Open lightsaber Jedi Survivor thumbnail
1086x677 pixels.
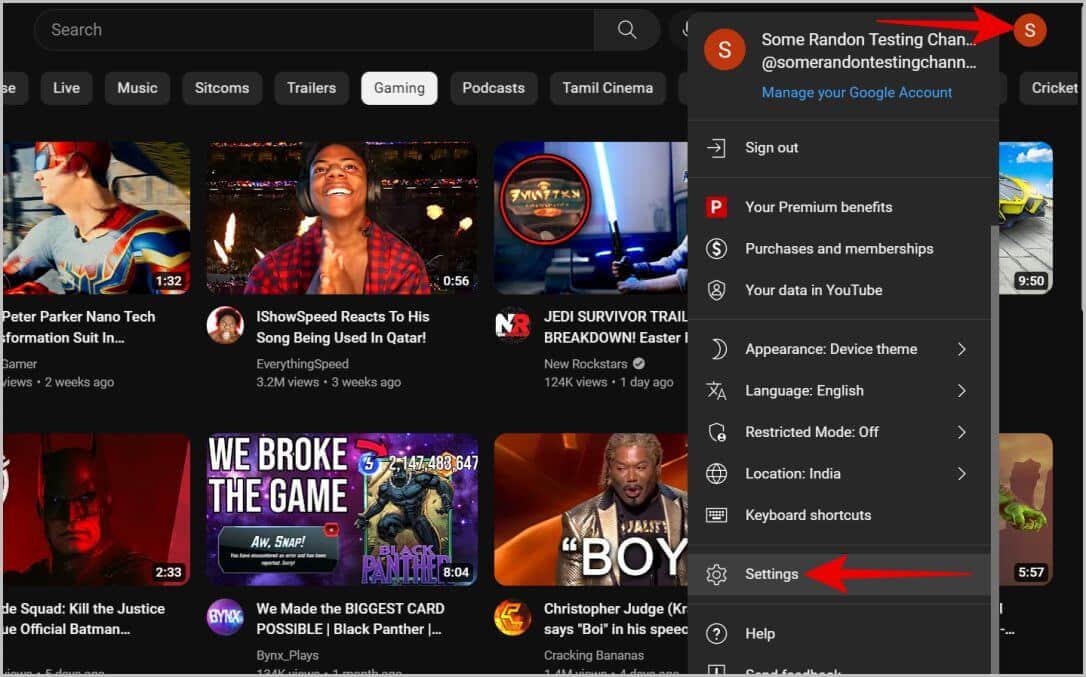point(591,218)
